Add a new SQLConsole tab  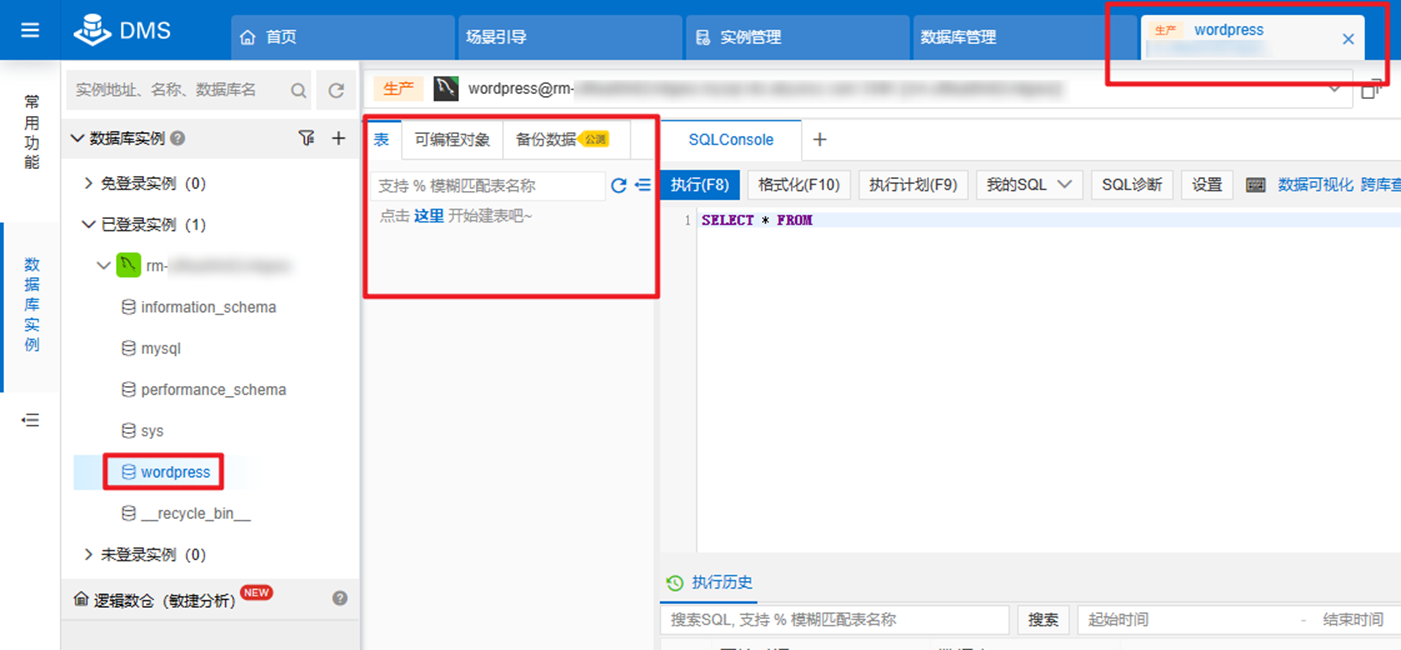click(820, 140)
